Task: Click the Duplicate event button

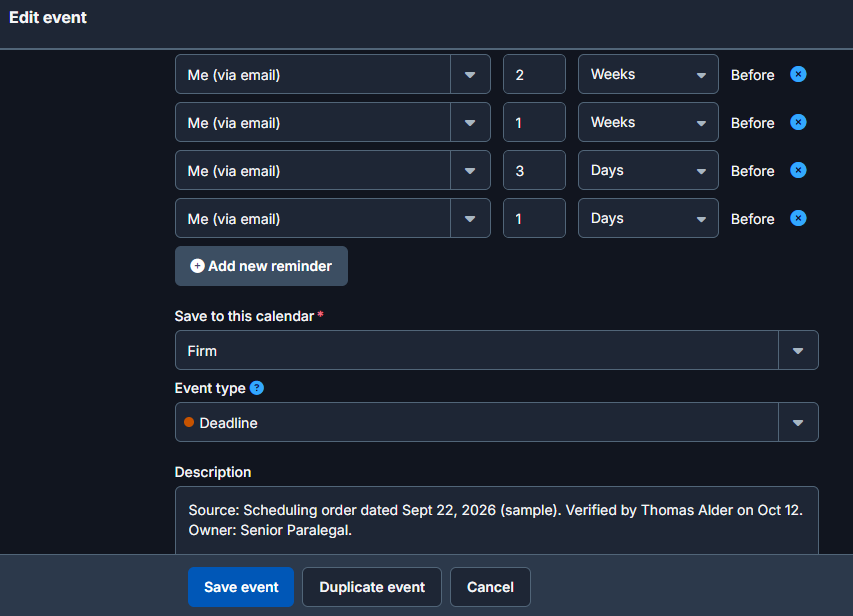Action: pos(372,587)
